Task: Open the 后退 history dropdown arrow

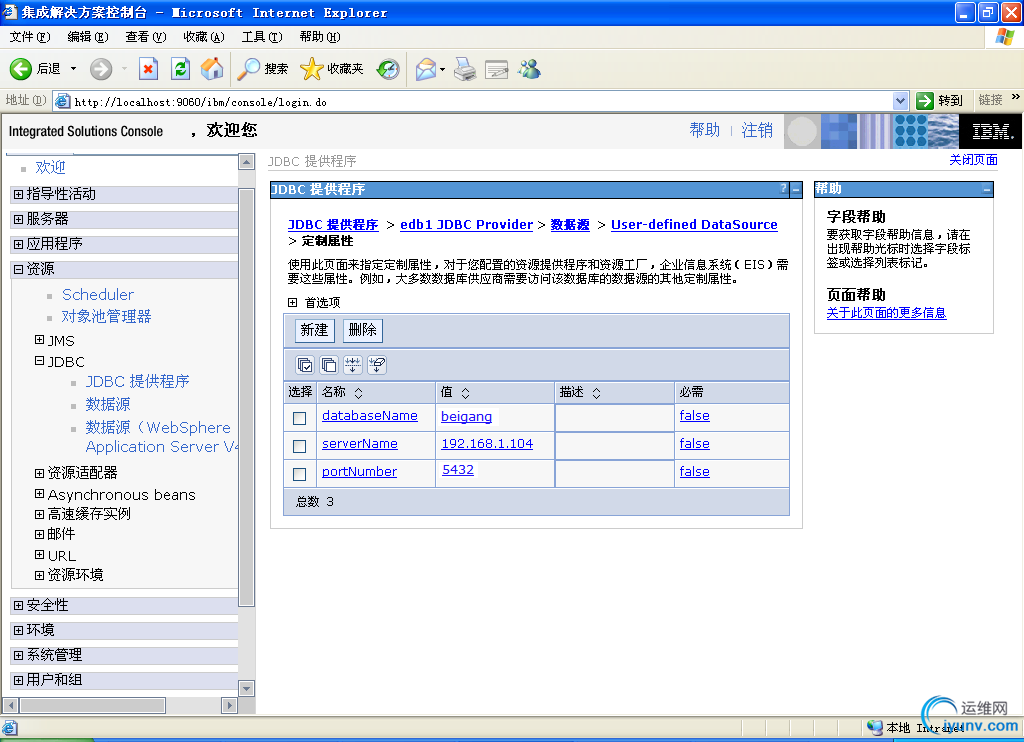Action: coord(73,69)
